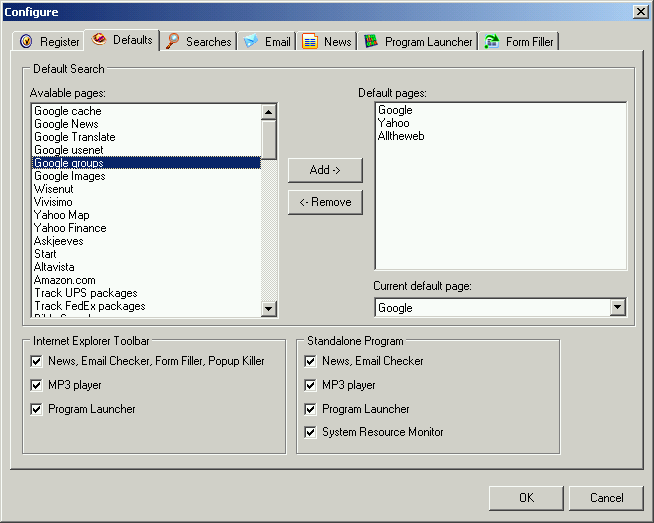Screen dimensions: 654x523
Task: Uncheck toolbar News, Email Checker, Form Filler option
Action: 36,361
